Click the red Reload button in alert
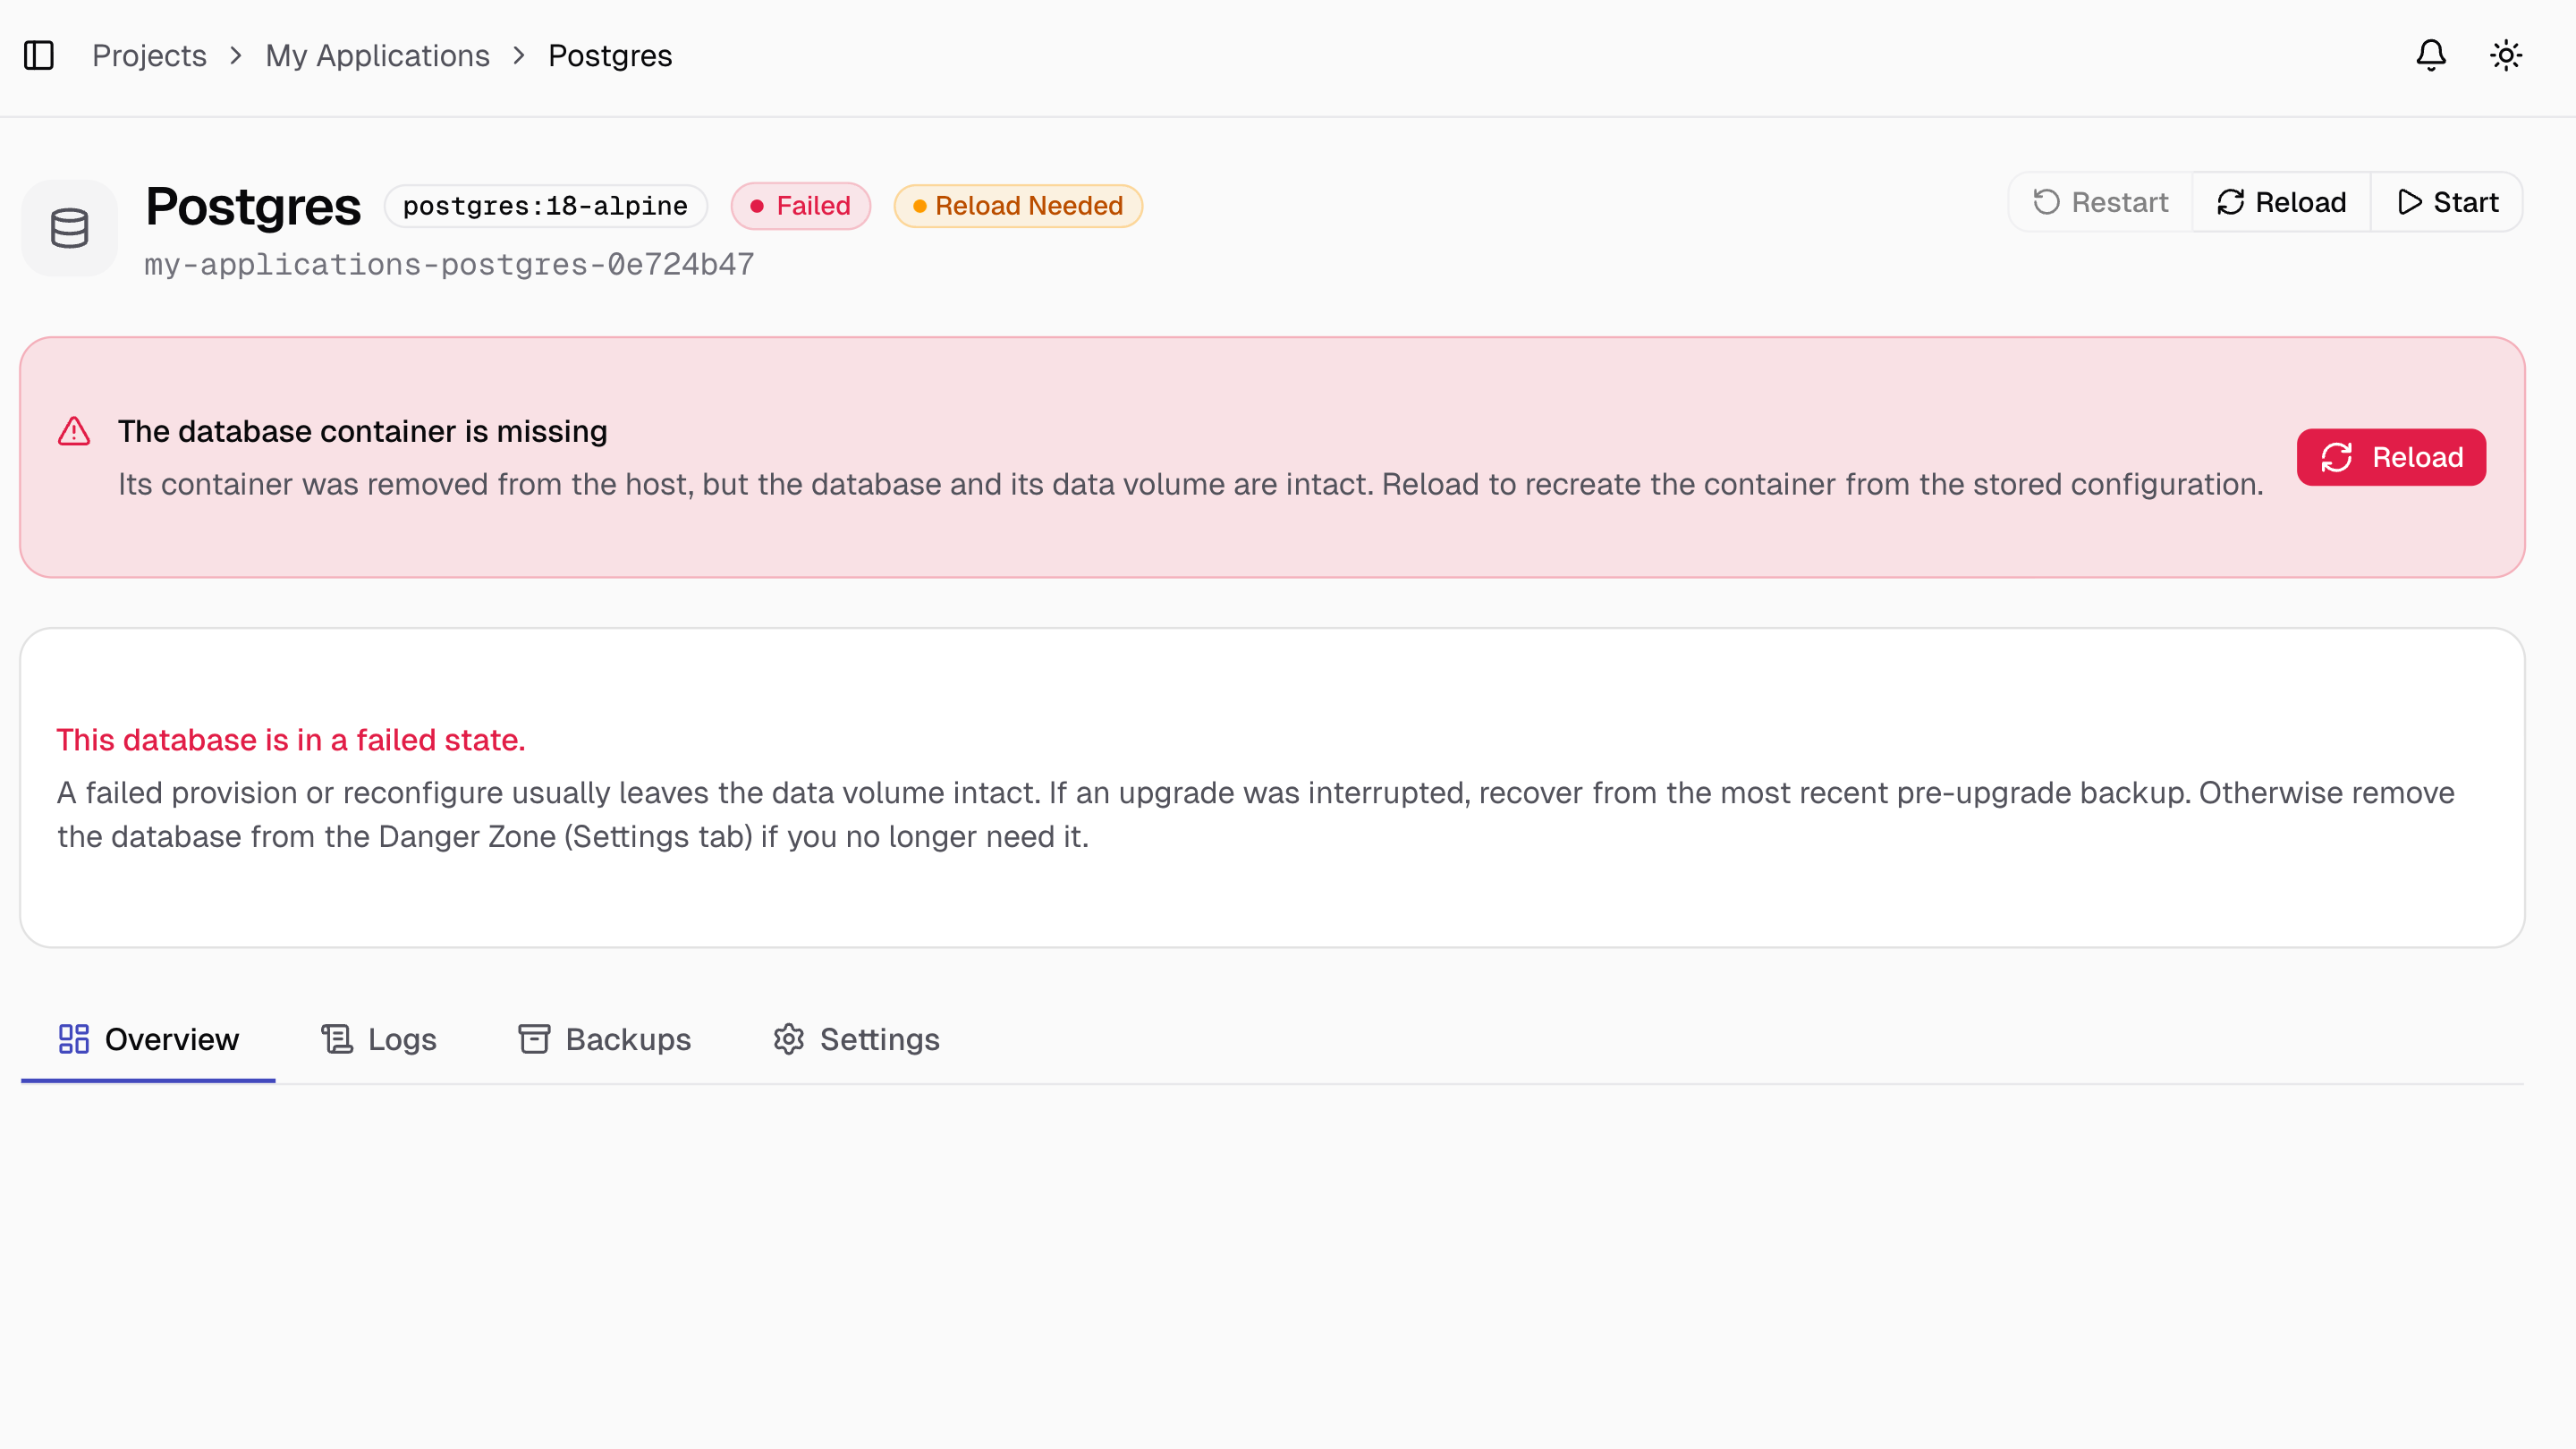Image resolution: width=2576 pixels, height=1449 pixels. 2391,457
